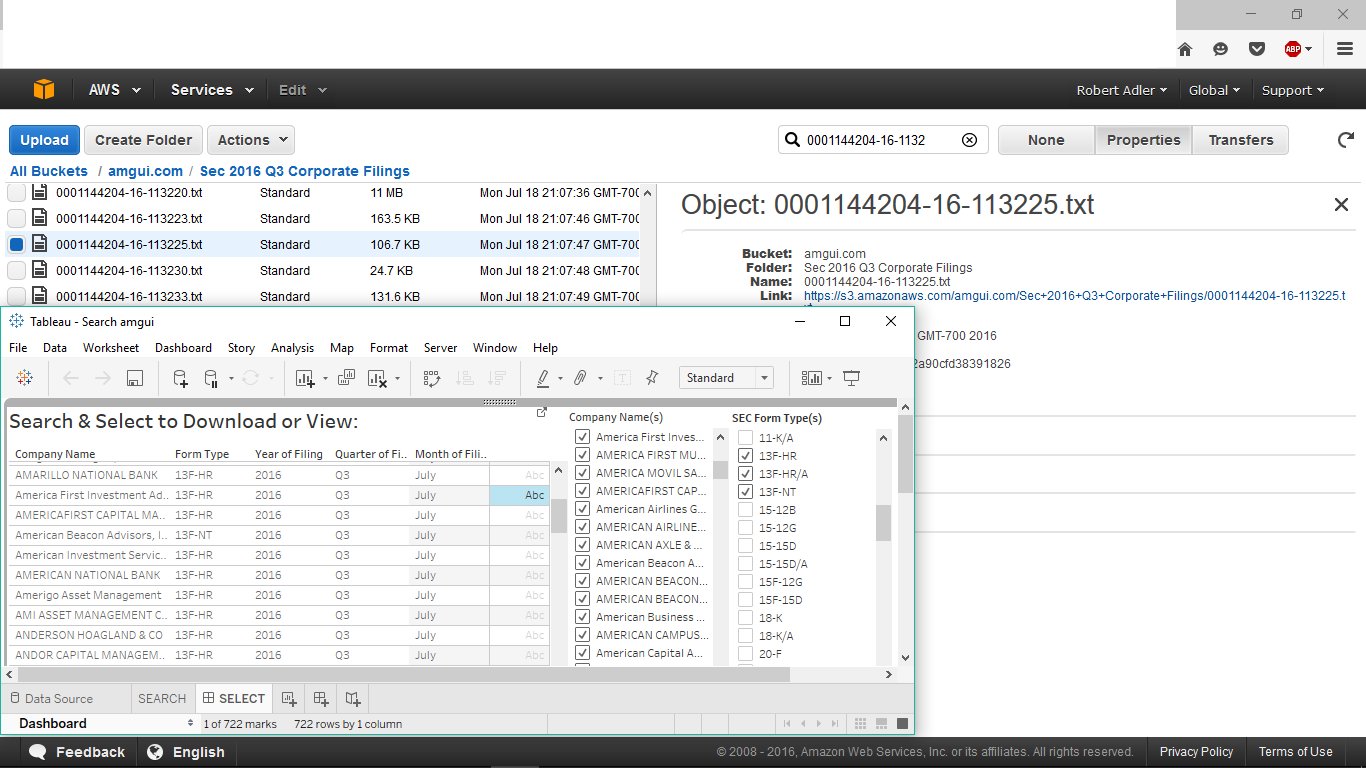Open the Worksheet menu in Tableau
The image size is (1366, 768).
point(111,348)
